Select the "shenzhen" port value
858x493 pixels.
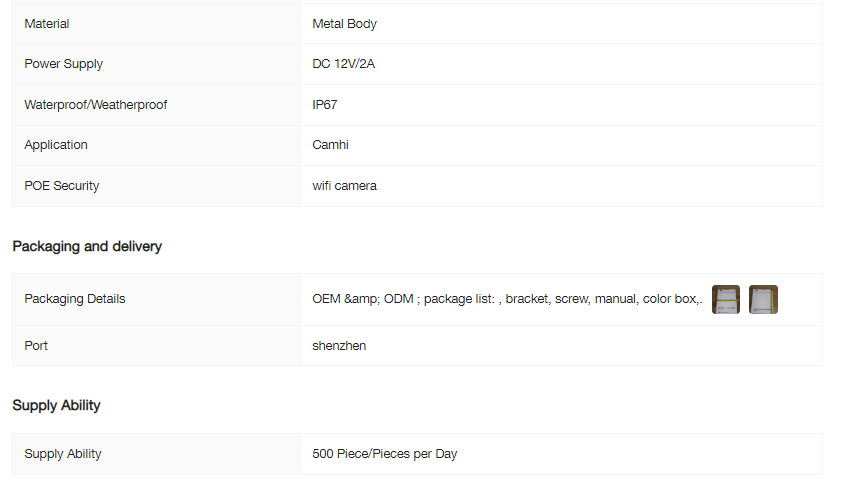339,346
